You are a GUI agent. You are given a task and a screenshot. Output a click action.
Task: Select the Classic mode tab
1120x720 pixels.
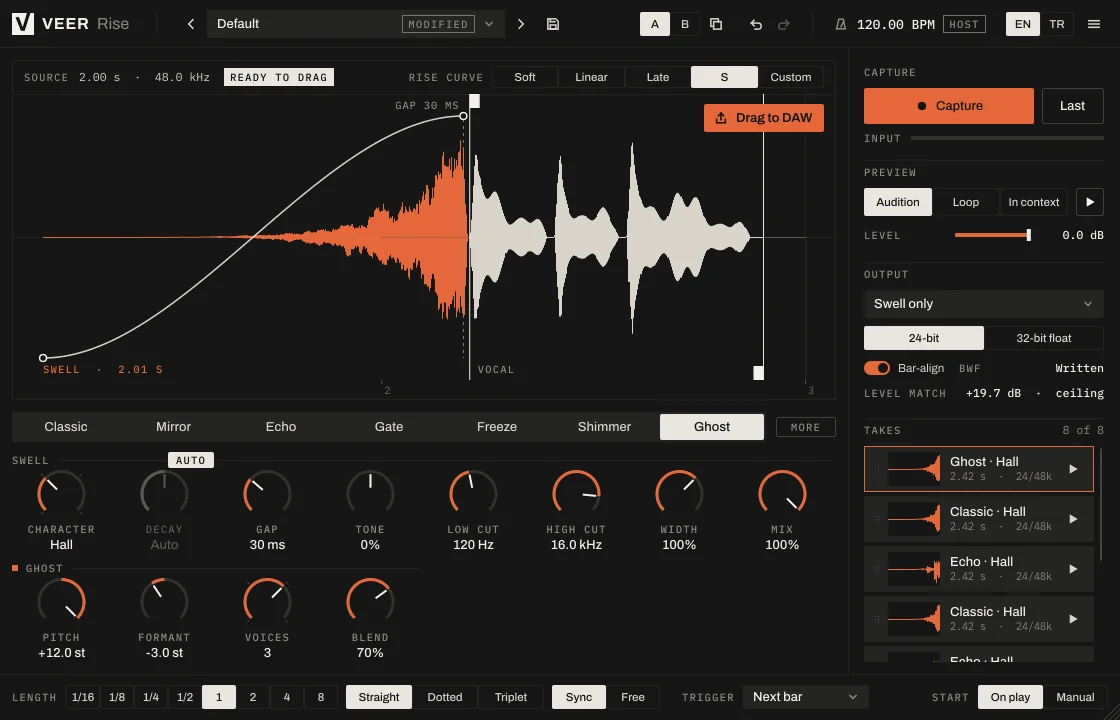(66, 427)
